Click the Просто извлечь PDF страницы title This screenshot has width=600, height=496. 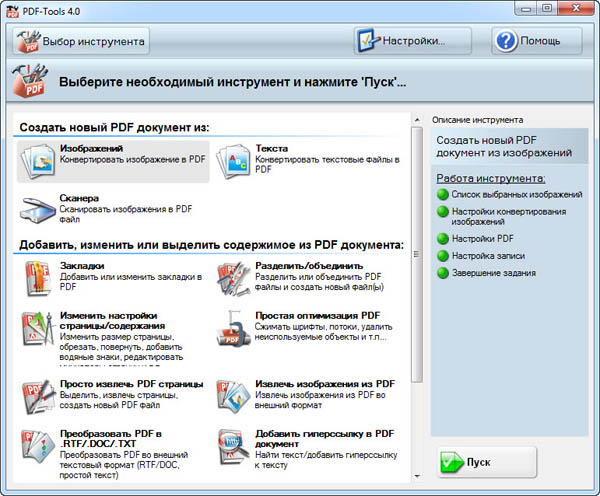tap(132, 384)
